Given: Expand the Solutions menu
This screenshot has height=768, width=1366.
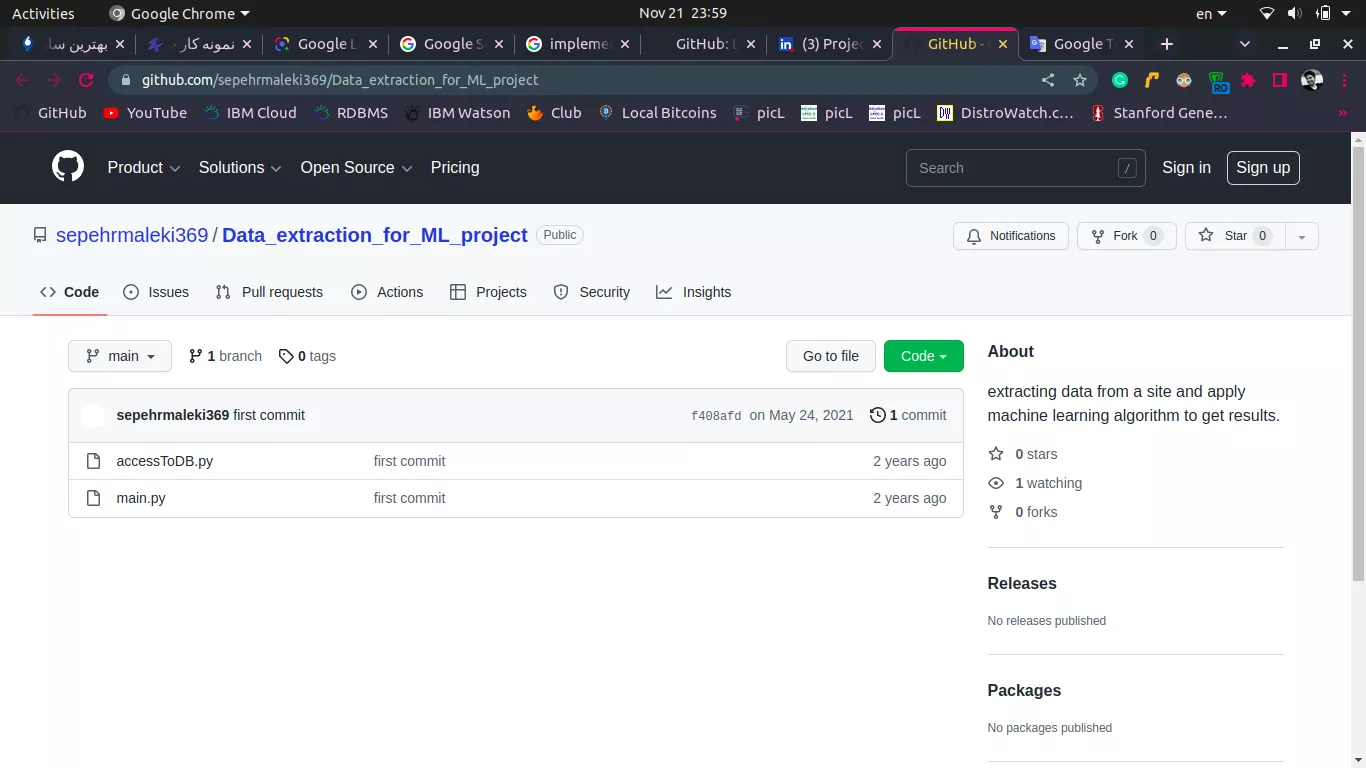Looking at the screenshot, I should click(x=240, y=167).
